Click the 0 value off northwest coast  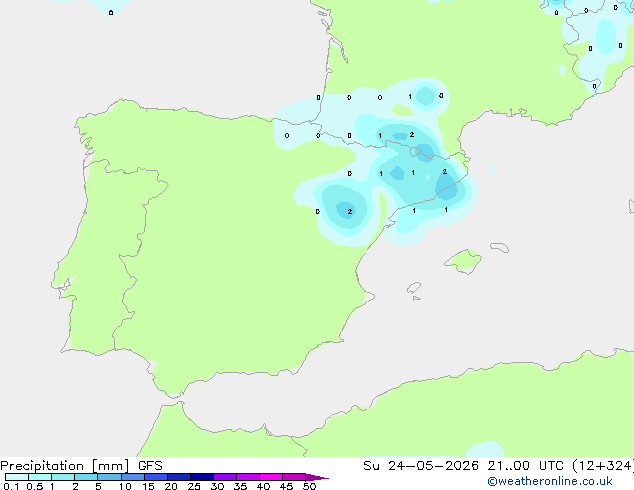click(x=111, y=13)
